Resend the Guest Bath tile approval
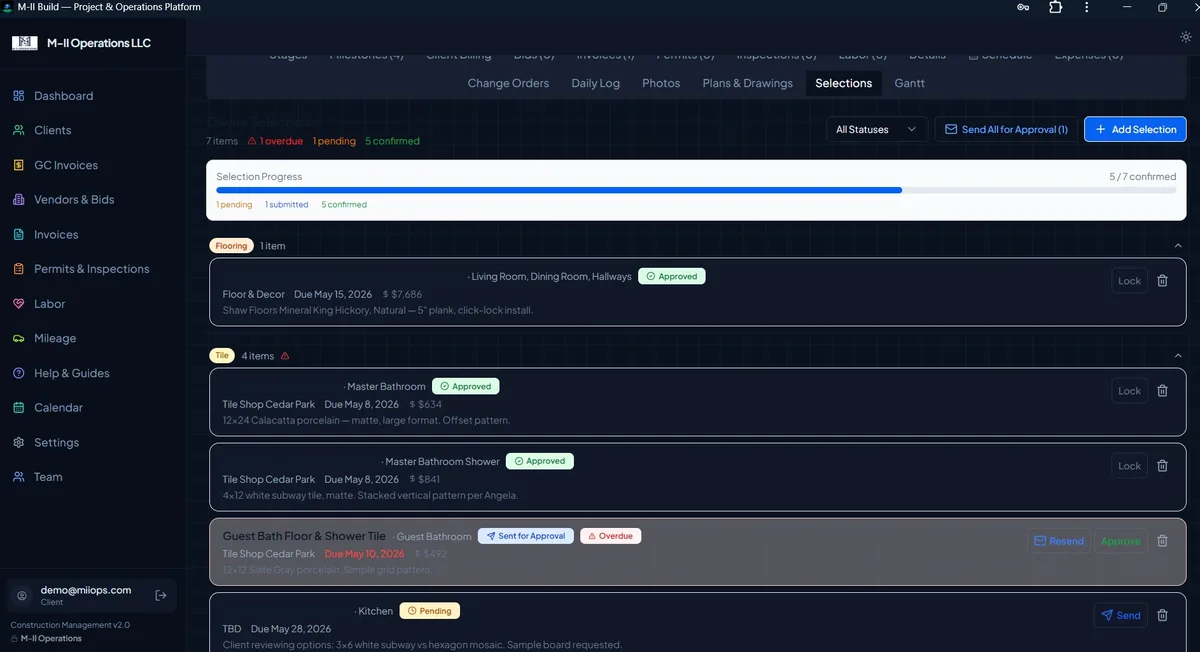The width and height of the screenshot is (1200, 652). [x=1059, y=541]
